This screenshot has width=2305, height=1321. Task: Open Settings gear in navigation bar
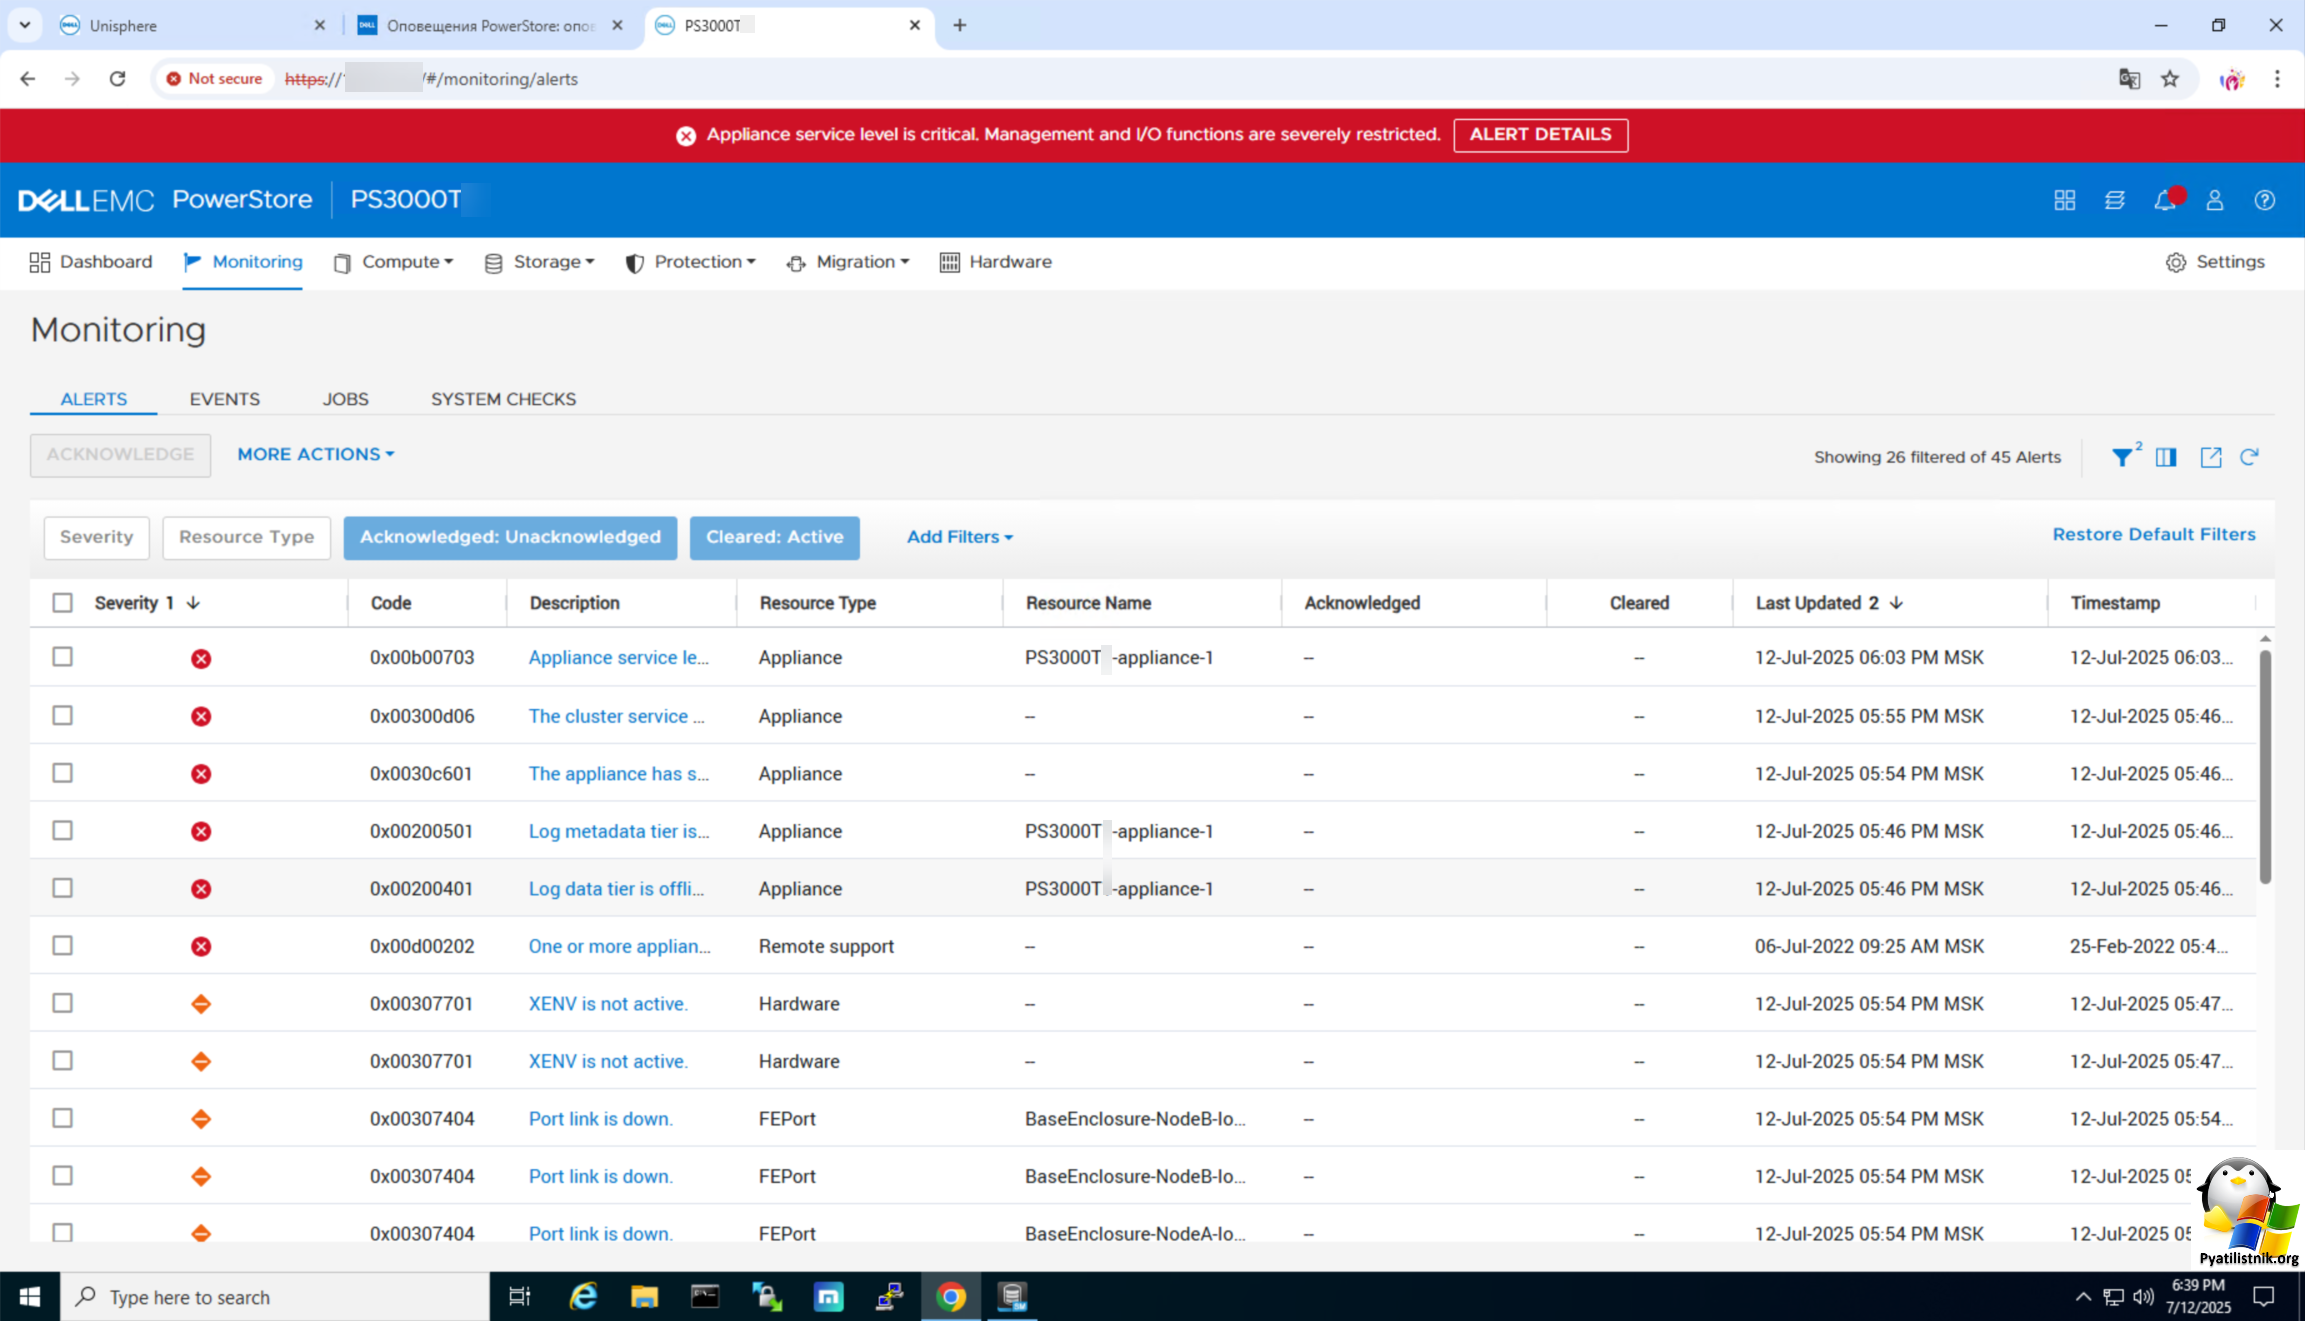2215,262
